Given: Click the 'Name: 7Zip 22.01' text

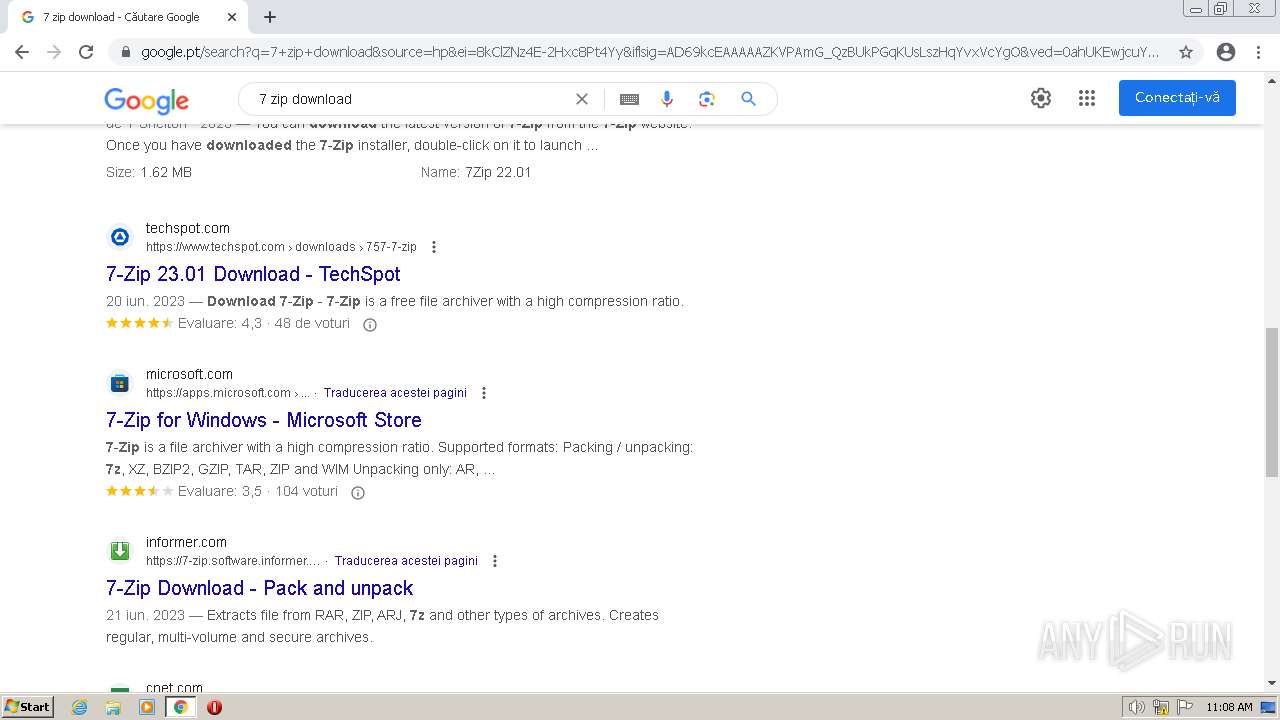Looking at the screenshot, I should [476, 172].
